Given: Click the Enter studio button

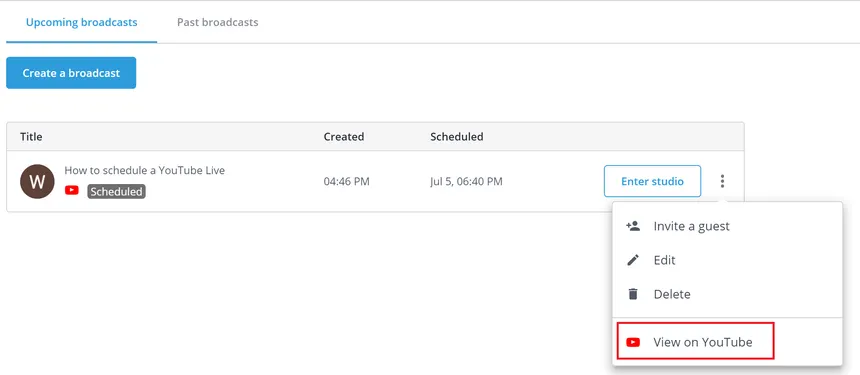Looking at the screenshot, I should pyautogui.click(x=652, y=181).
